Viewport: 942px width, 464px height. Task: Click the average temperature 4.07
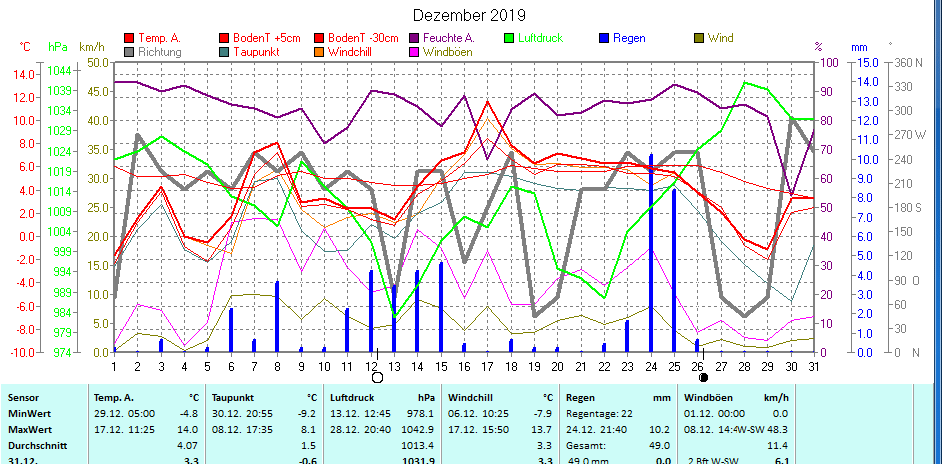tap(189, 445)
